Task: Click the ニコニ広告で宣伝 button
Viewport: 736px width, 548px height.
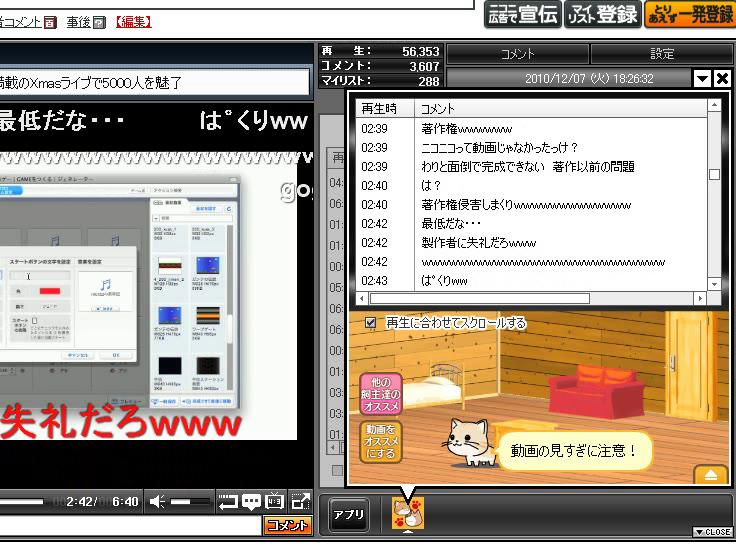Action: coord(522,14)
